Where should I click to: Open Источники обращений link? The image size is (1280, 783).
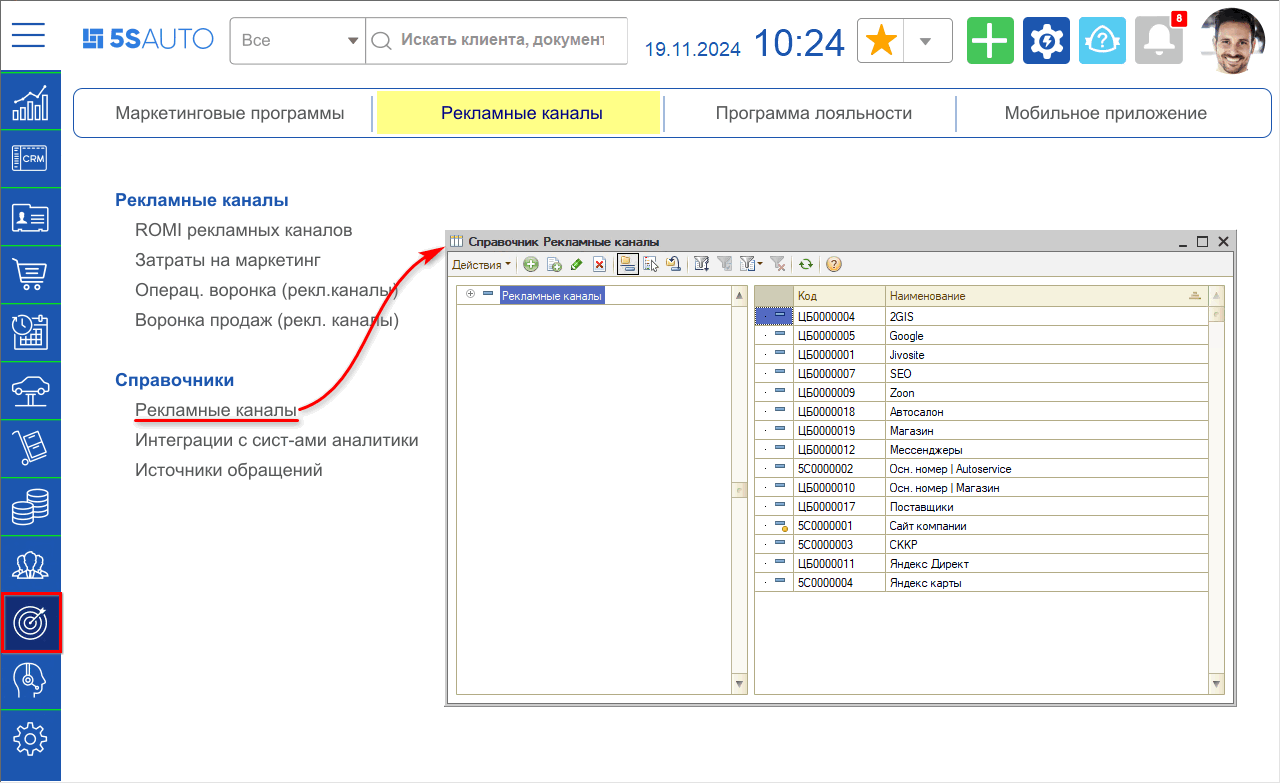pyautogui.click(x=229, y=470)
